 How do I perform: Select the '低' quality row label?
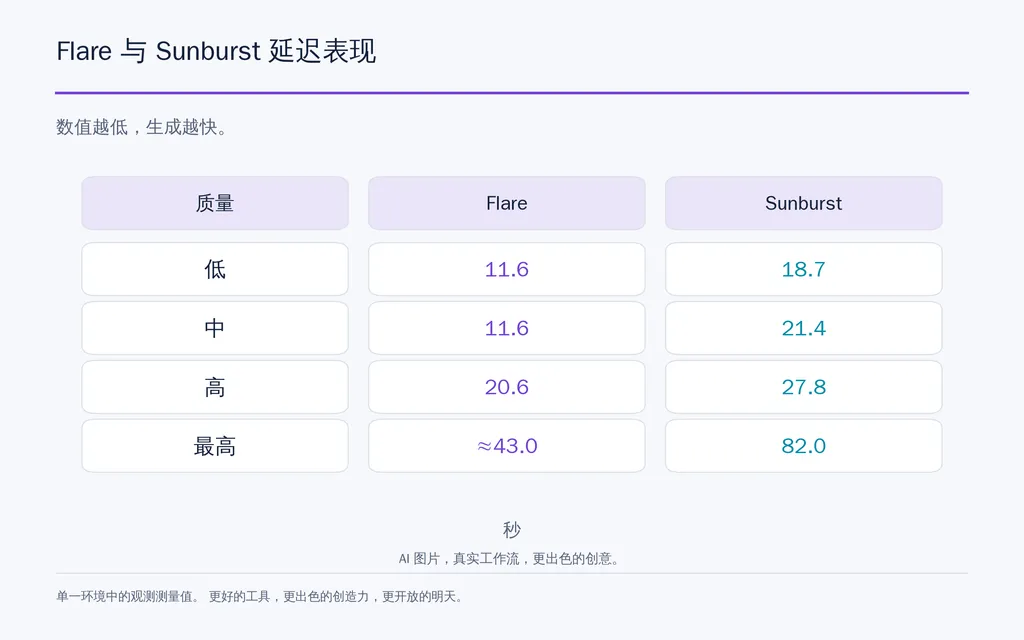tap(215, 269)
